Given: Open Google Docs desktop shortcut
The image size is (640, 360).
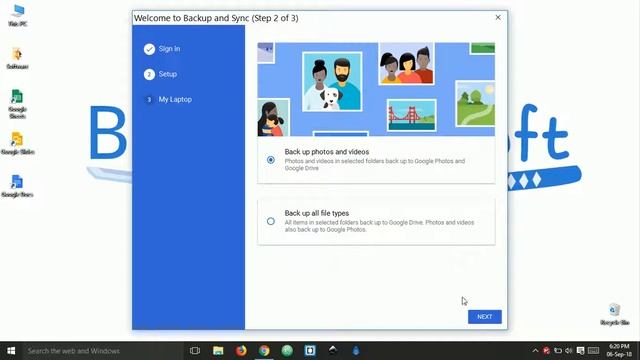Looking at the screenshot, I should [x=17, y=186].
